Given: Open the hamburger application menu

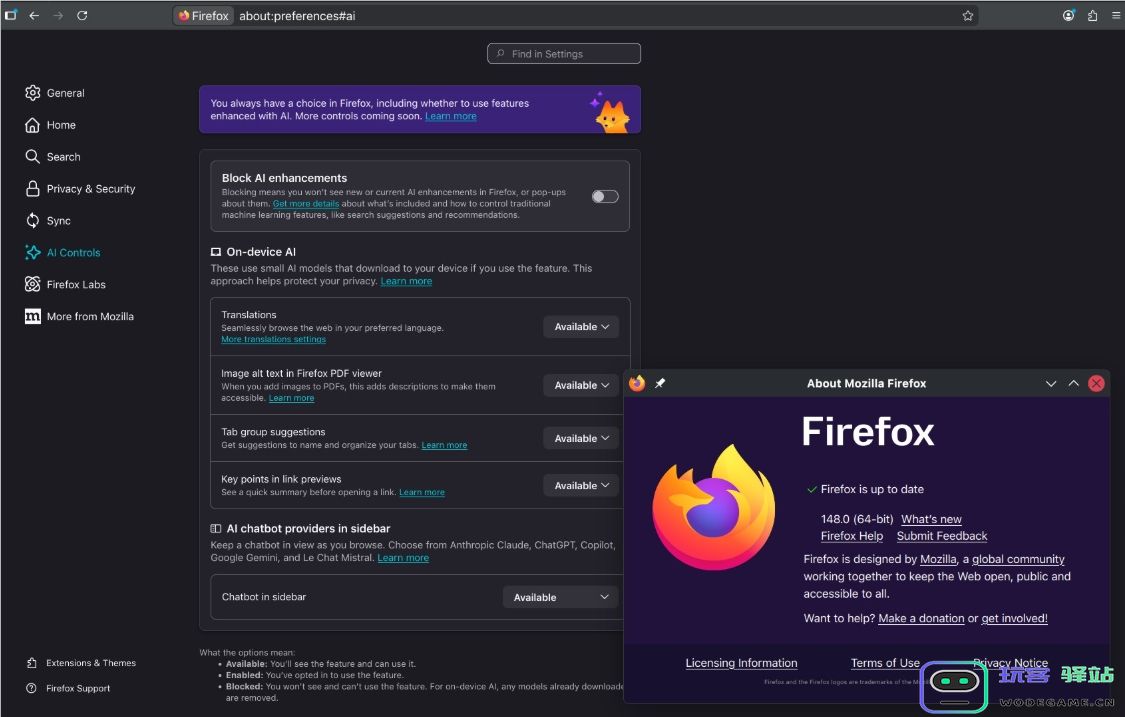Looking at the screenshot, I should click(x=1117, y=15).
